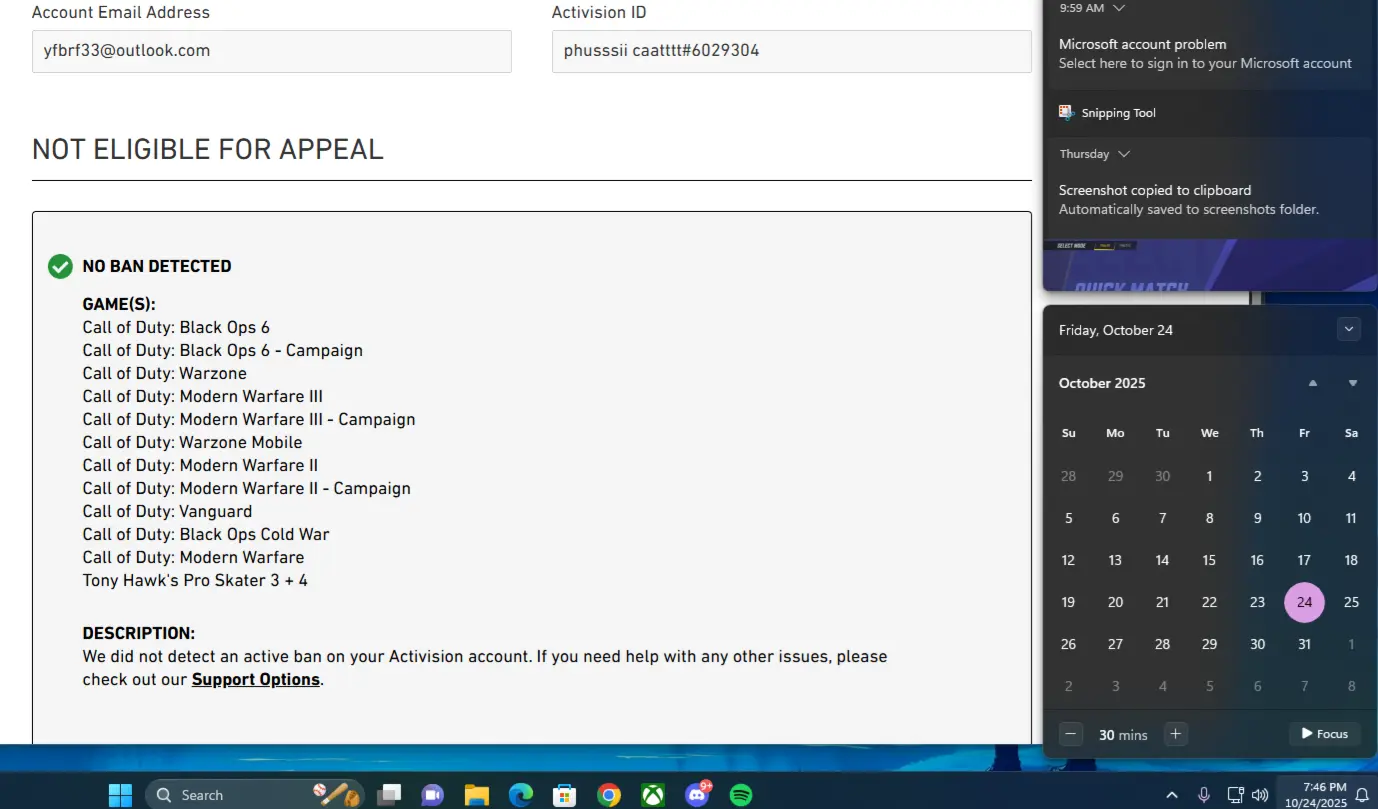Click the 'Tony Hawk's Pro Skater 3 + 4' entry
This screenshot has height=809, width=1378.
(195, 580)
